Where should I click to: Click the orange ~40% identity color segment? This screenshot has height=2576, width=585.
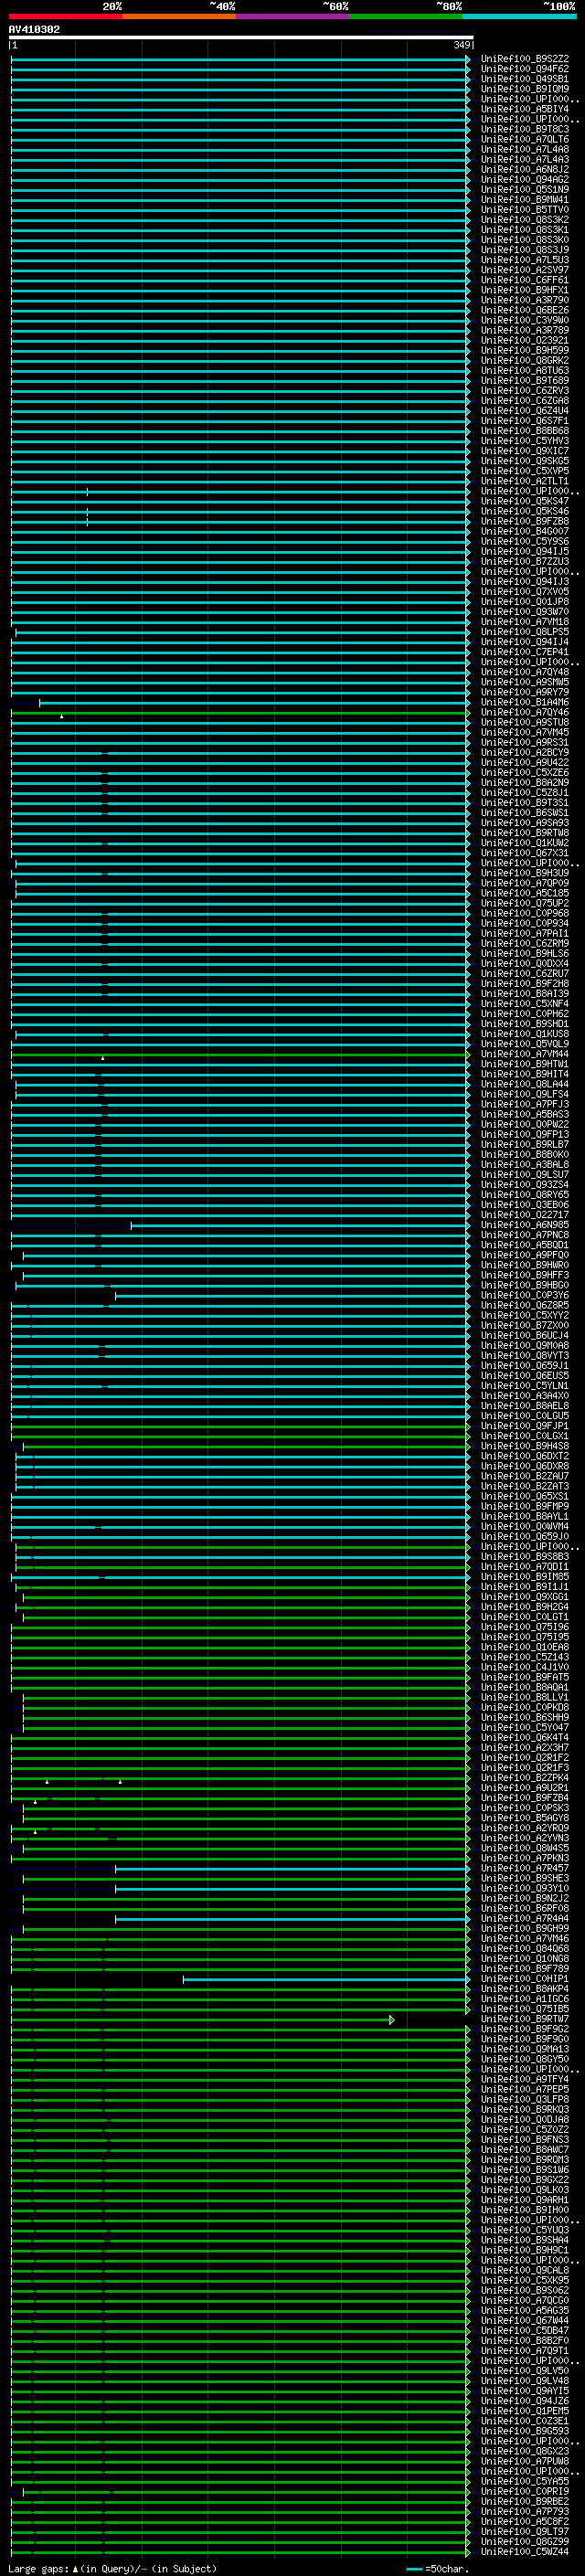[x=179, y=16]
